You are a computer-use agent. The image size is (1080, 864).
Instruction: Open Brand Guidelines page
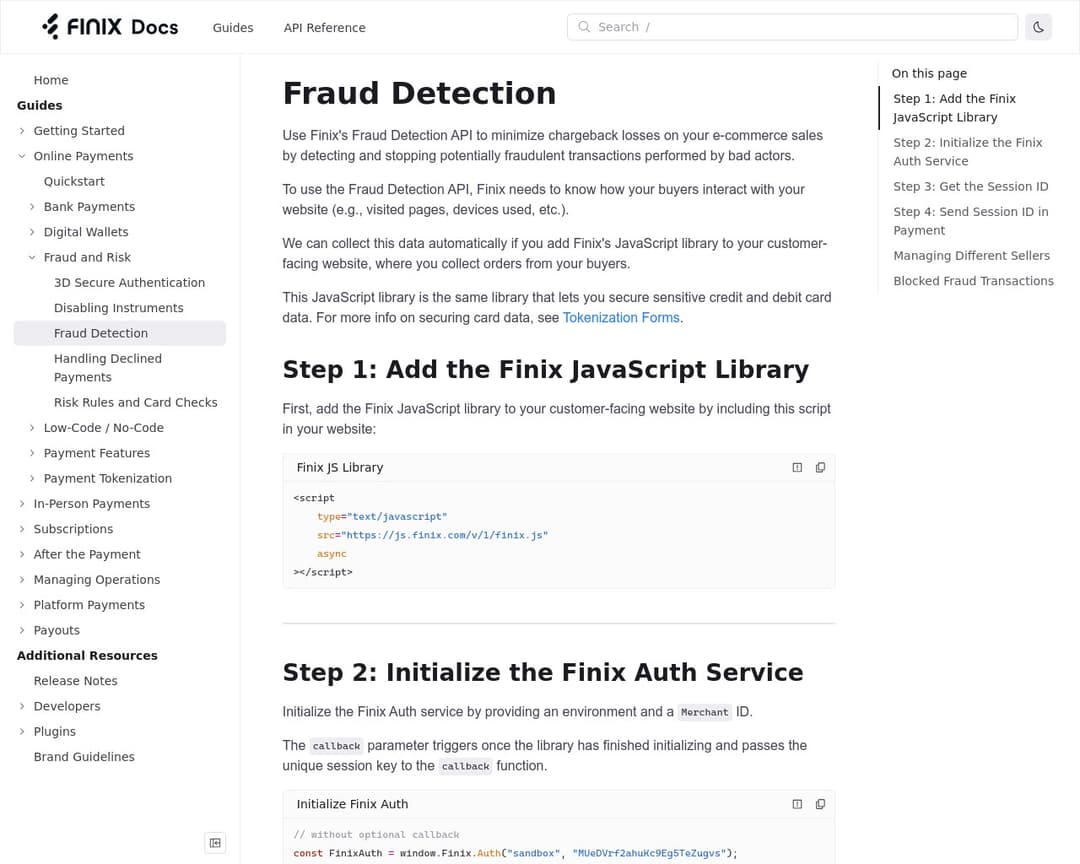point(84,757)
